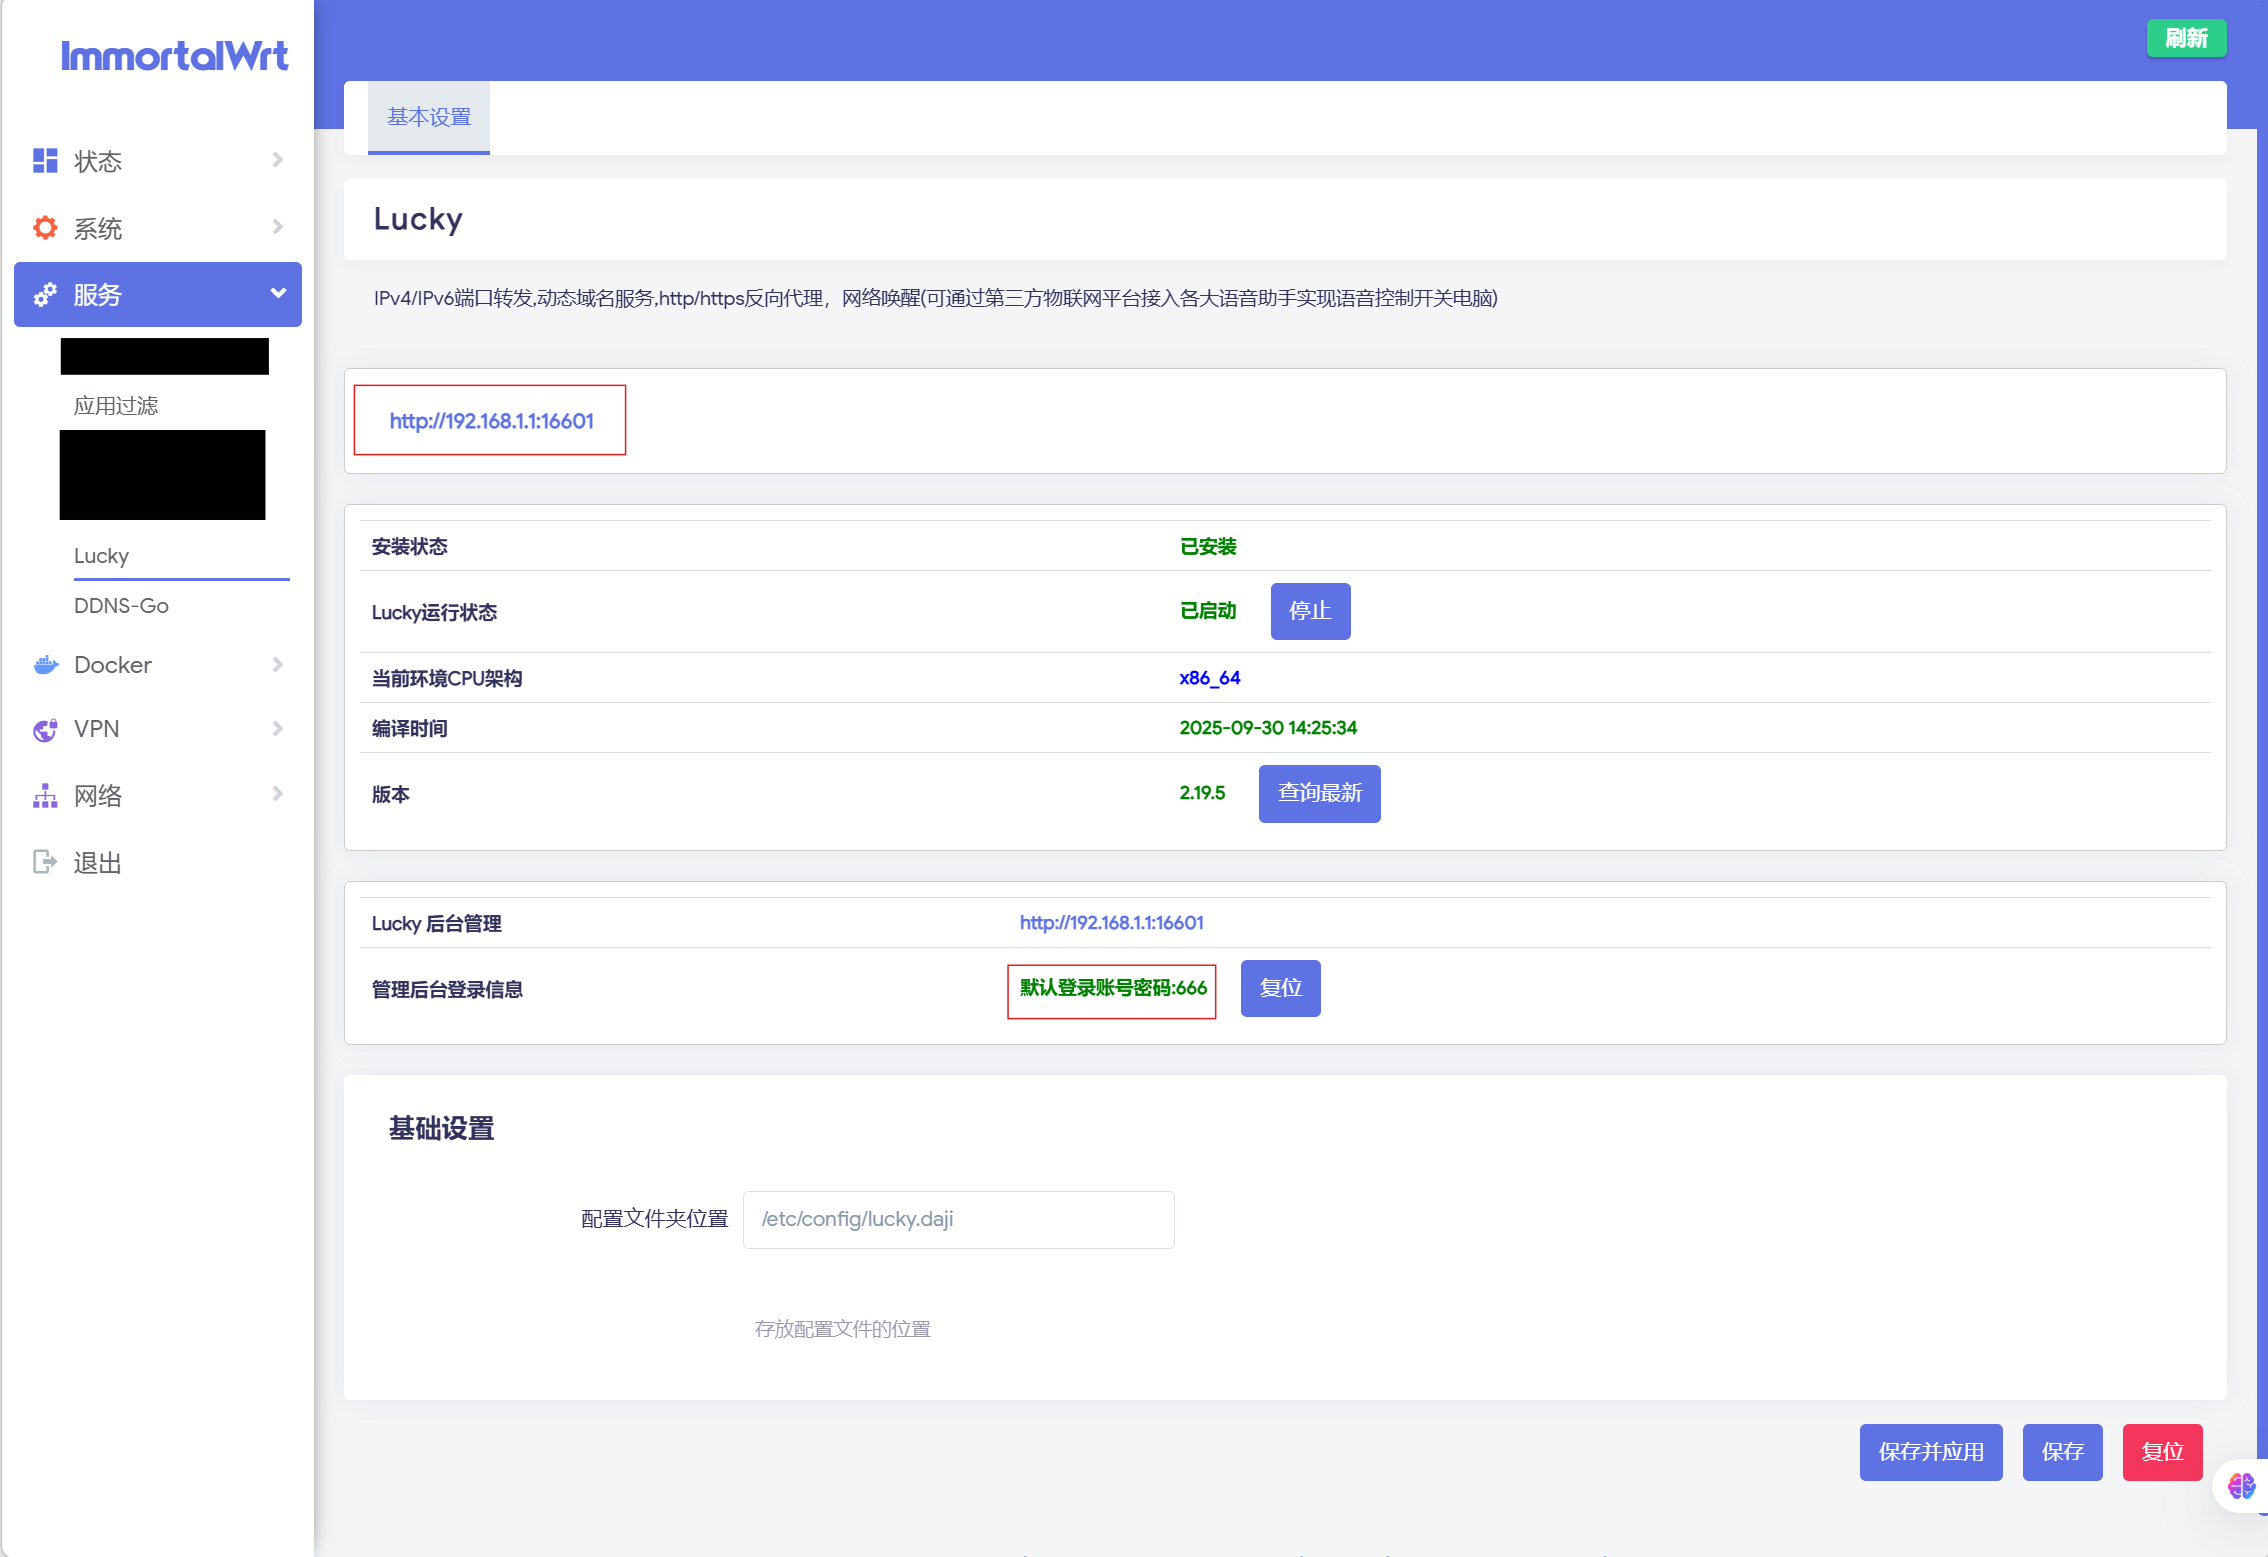The width and height of the screenshot is (2268, 1557).
Task: Click the logout door icon
Action: pos(45,862)
